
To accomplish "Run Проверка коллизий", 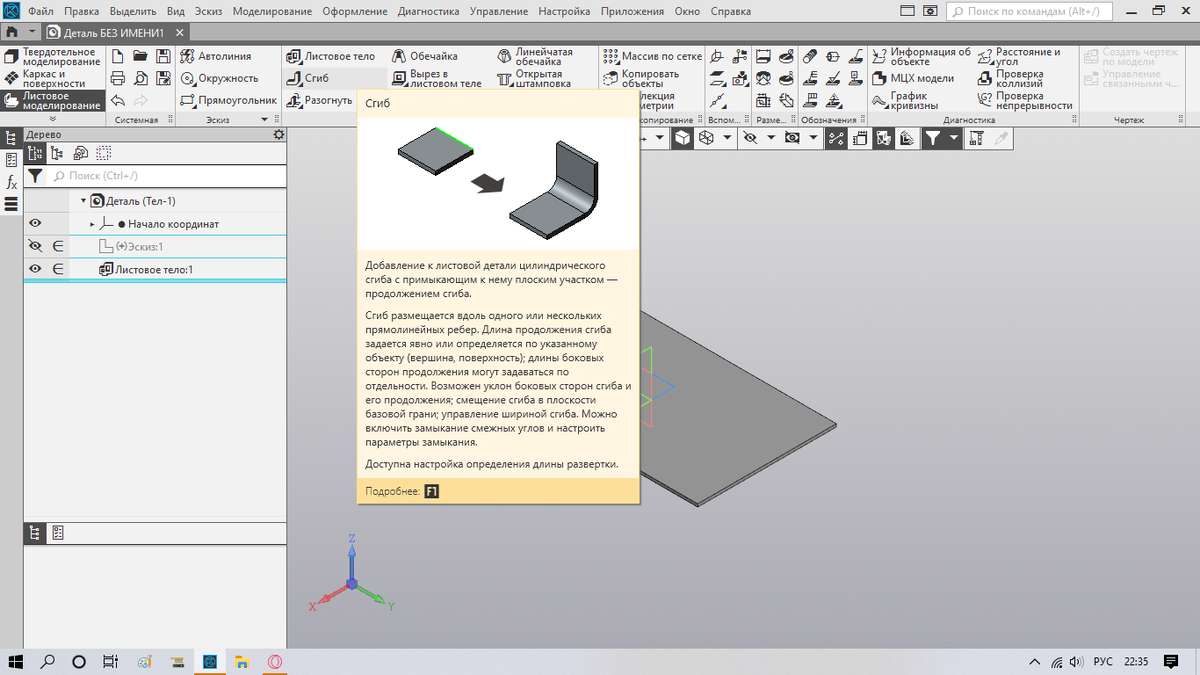I will (1010, 78).
